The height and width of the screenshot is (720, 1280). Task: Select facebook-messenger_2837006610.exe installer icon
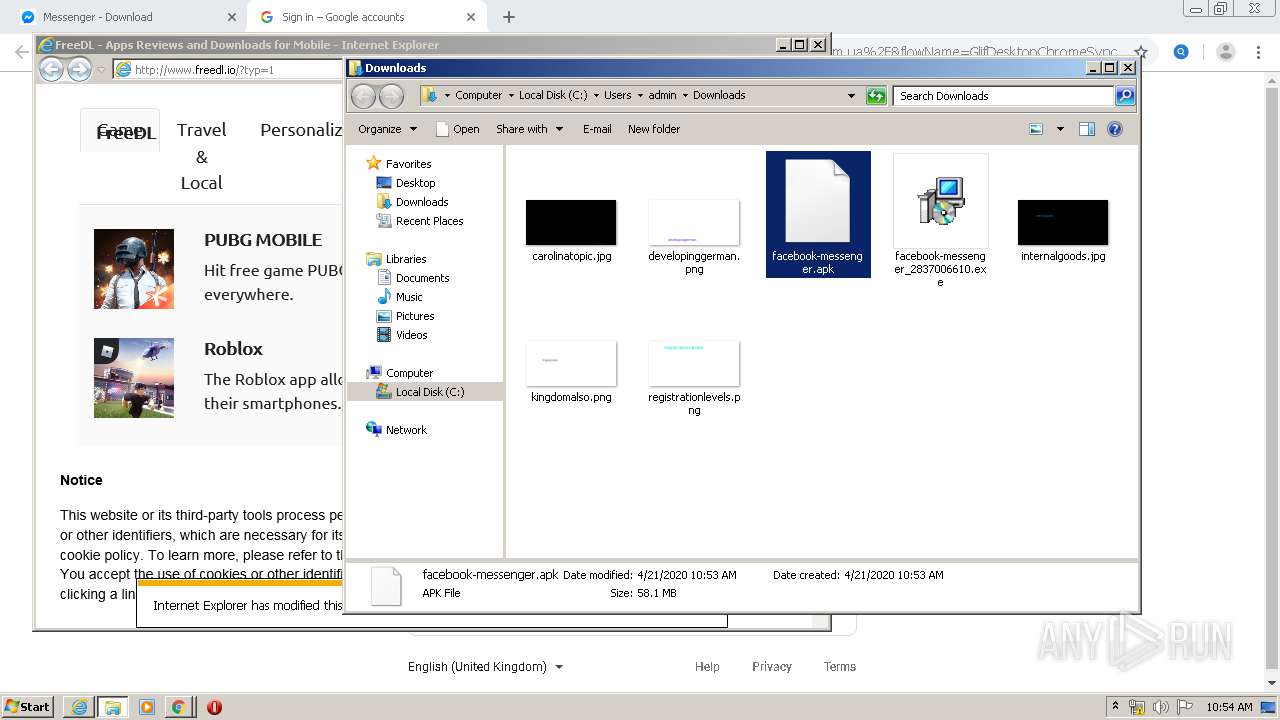point(940,201)
